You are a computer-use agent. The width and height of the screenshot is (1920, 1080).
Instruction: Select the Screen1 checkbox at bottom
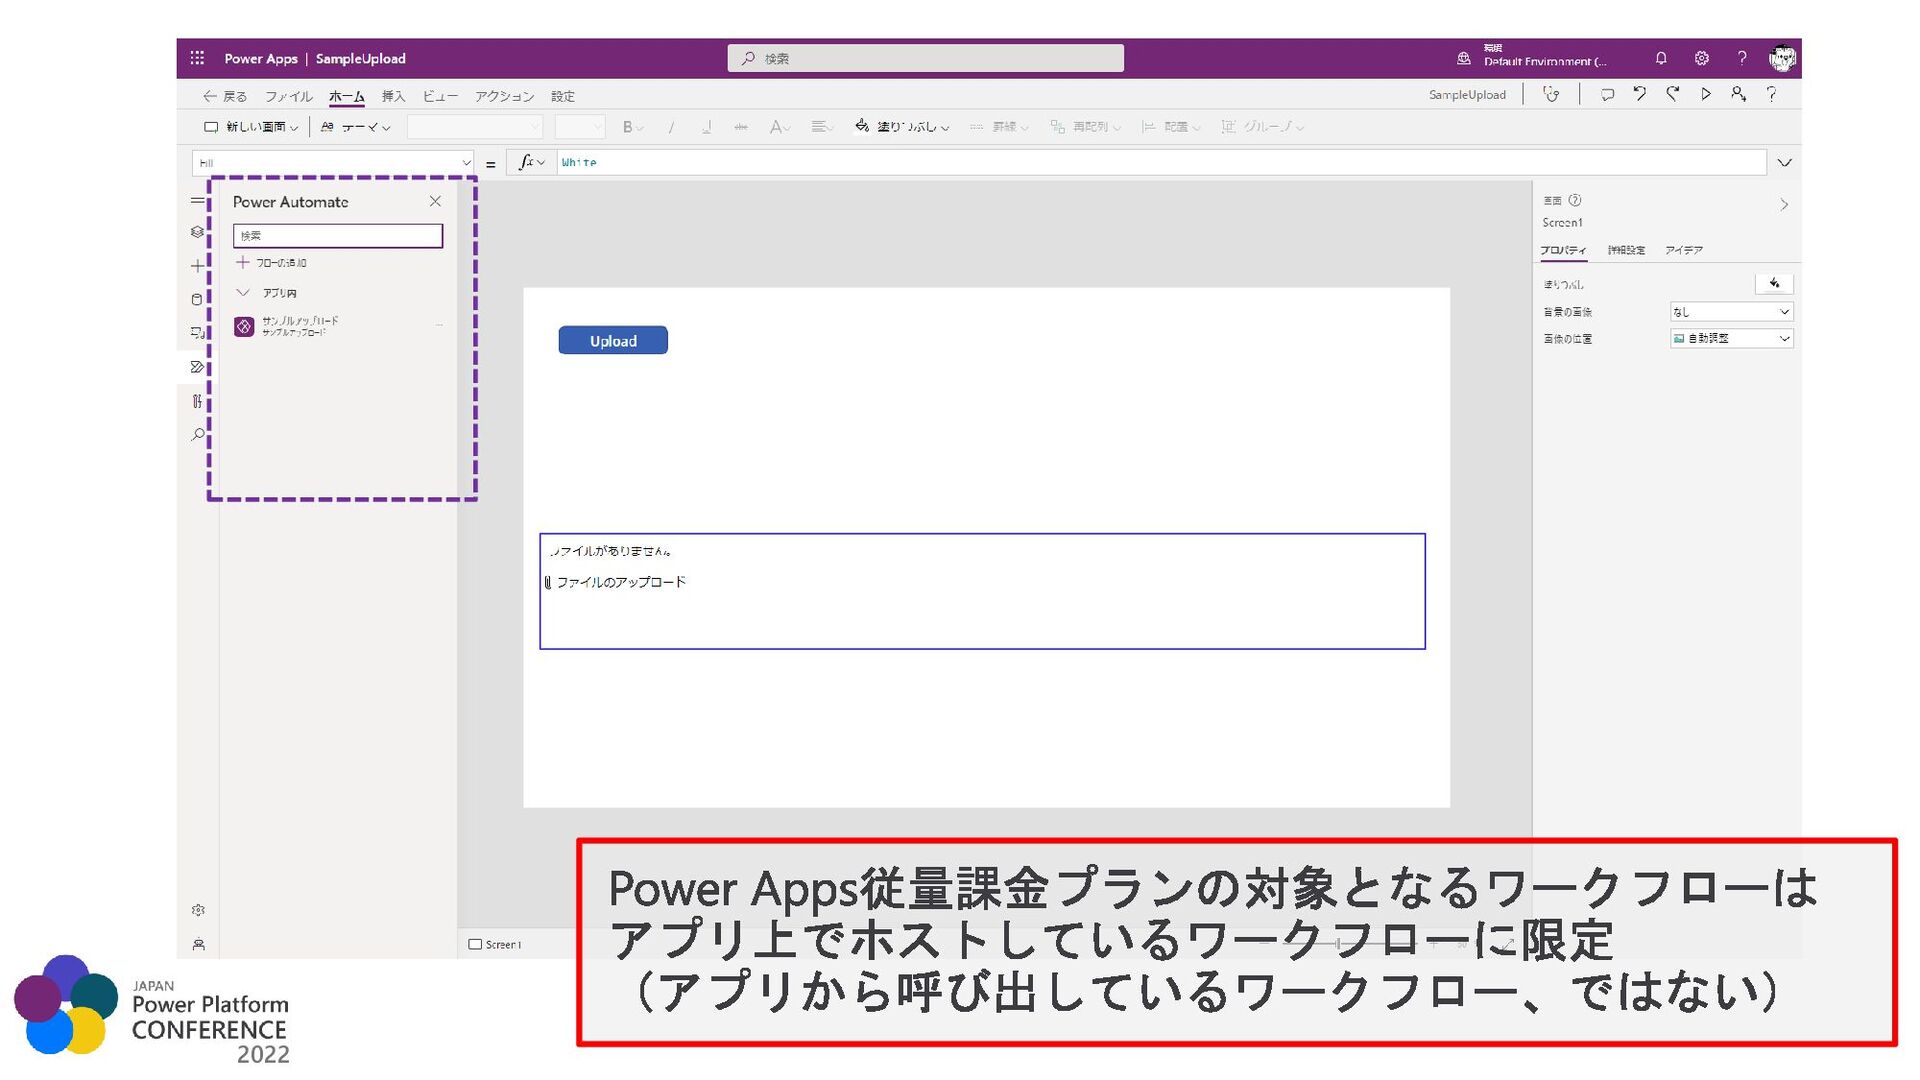[x=476, y=944]
